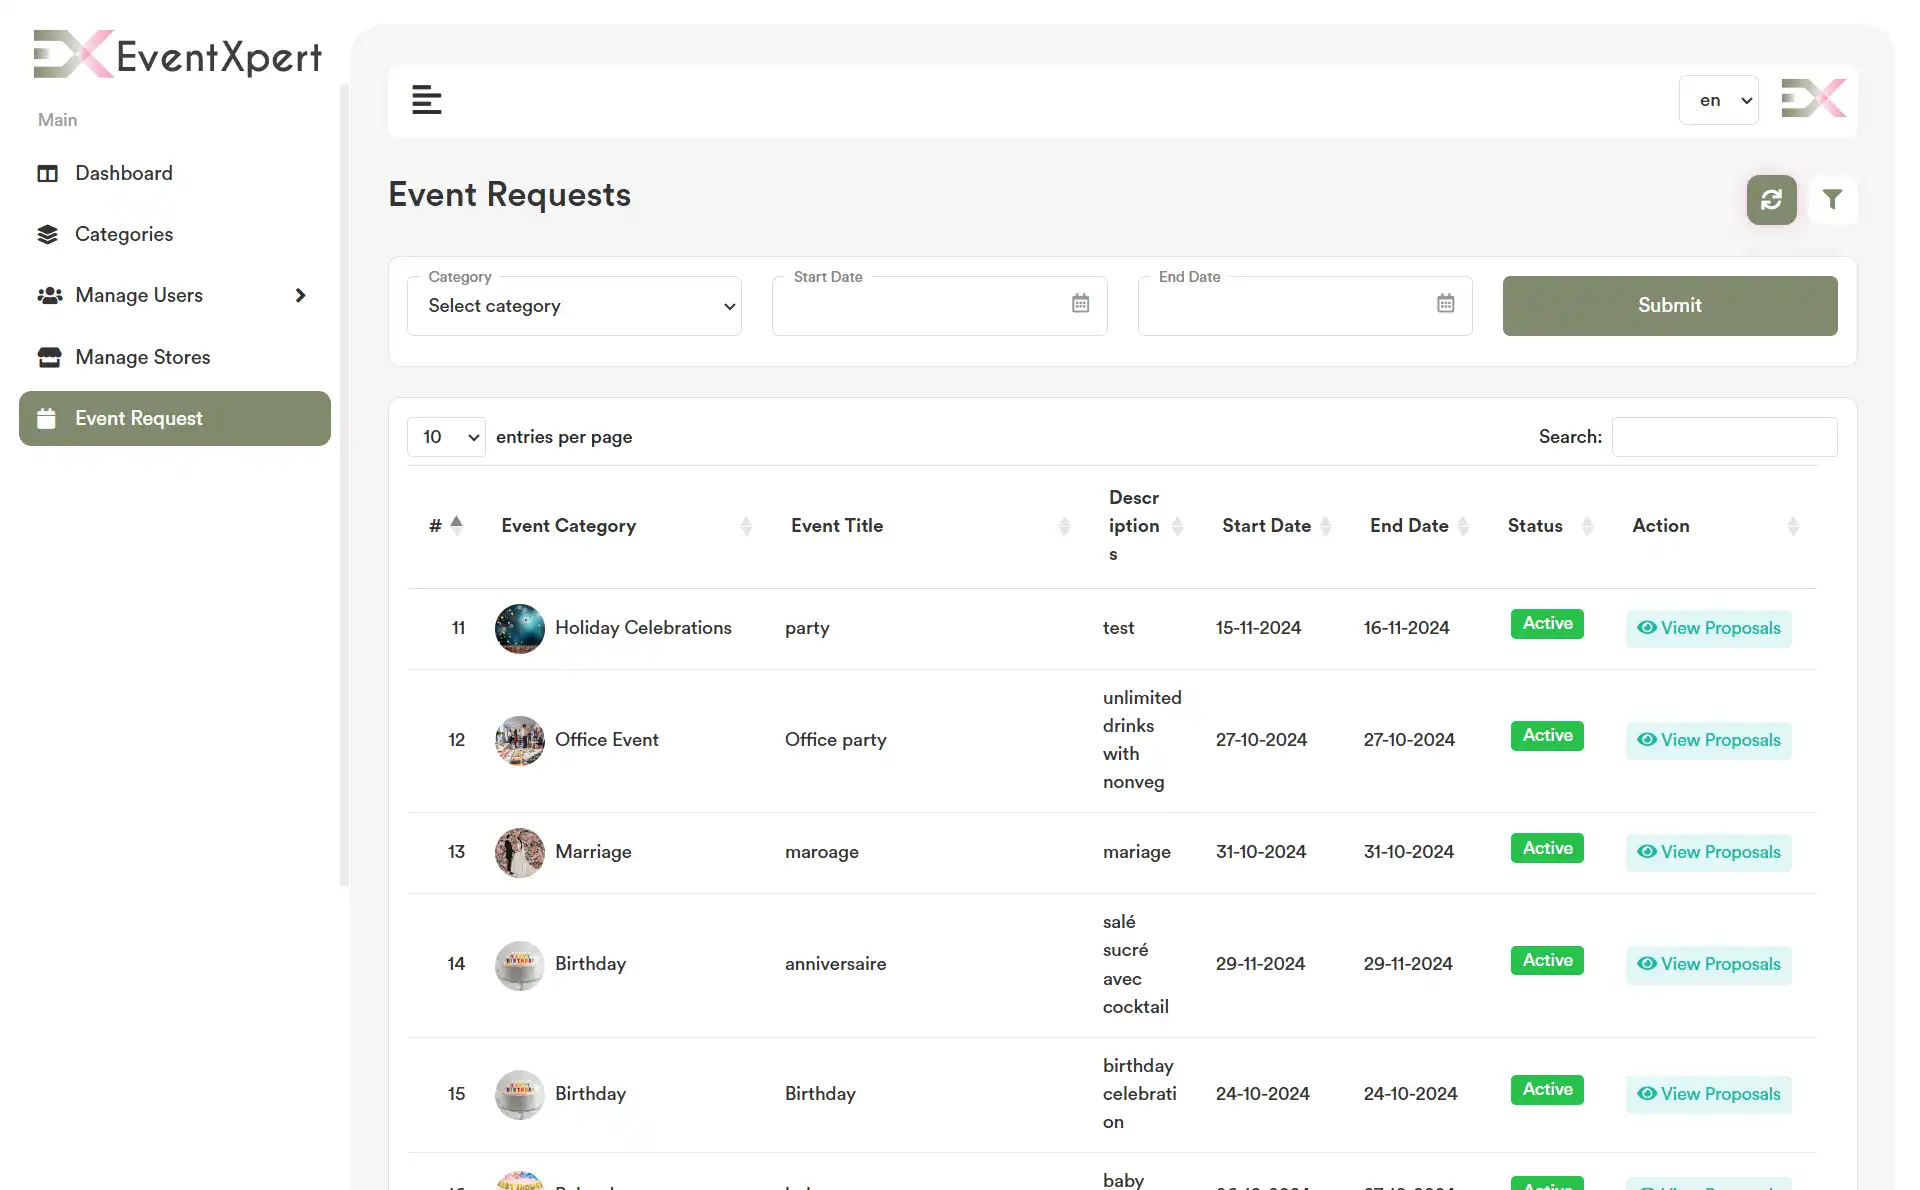Click the Categories layers icon
This screenshot has height=1190, width=1920.
click(48, 234)
